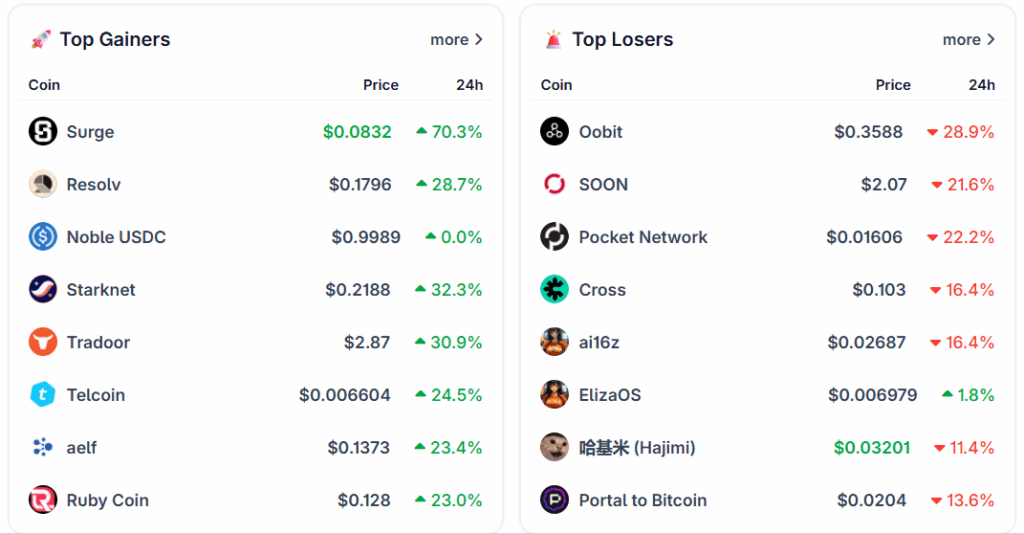Click the Starknet coin icon
The image size is (1024, 533).
point(43,290)
